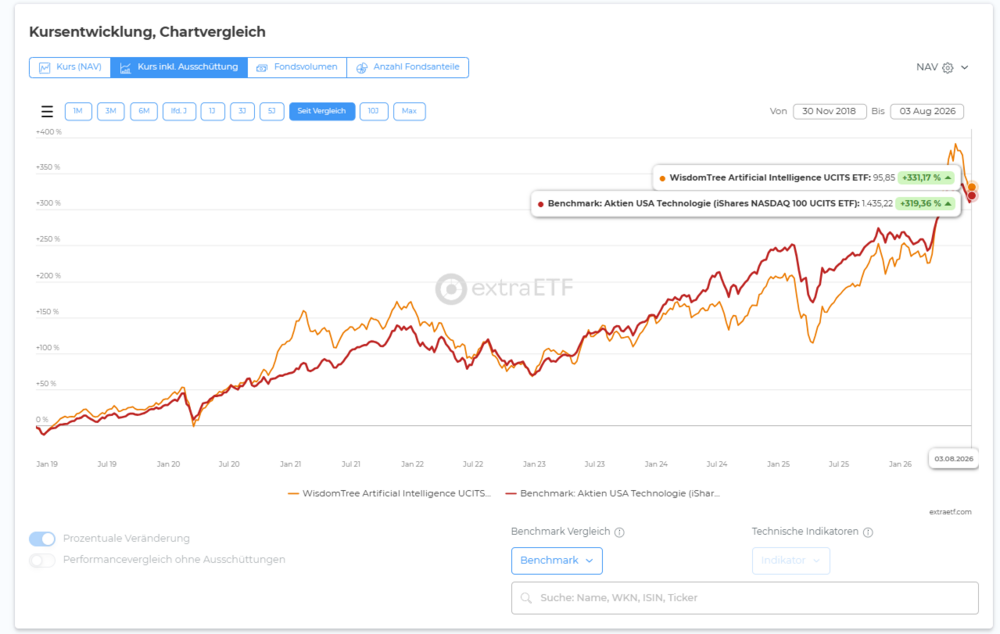Toggle Benchmark series in chart legend

(612, 494)
